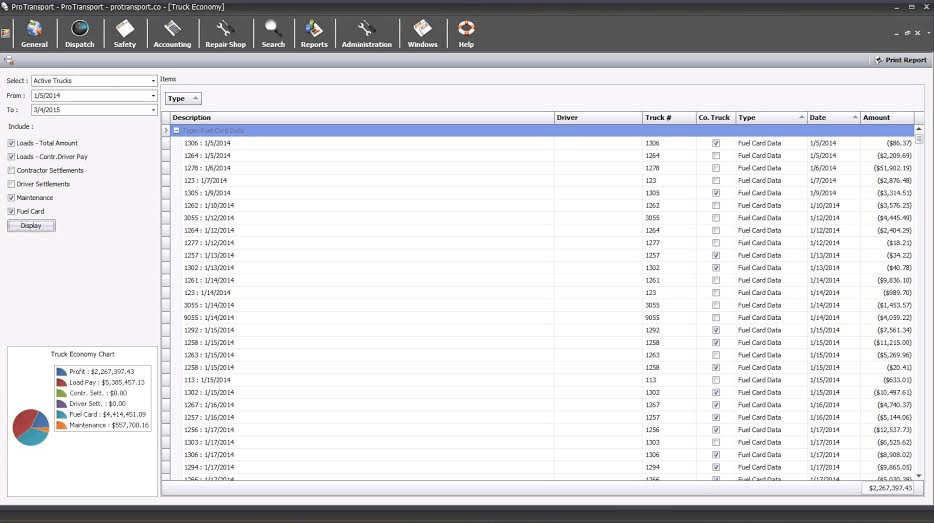Open the Help lifebuoy icon
Screen dimensions: 934x523
[466, 33]
